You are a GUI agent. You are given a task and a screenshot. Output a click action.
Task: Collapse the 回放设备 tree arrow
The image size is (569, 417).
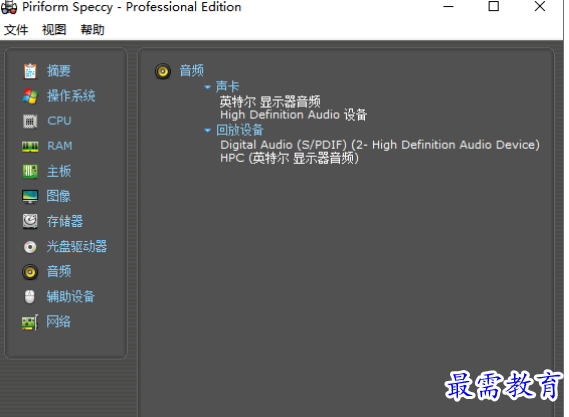click(x=208, y=130)
